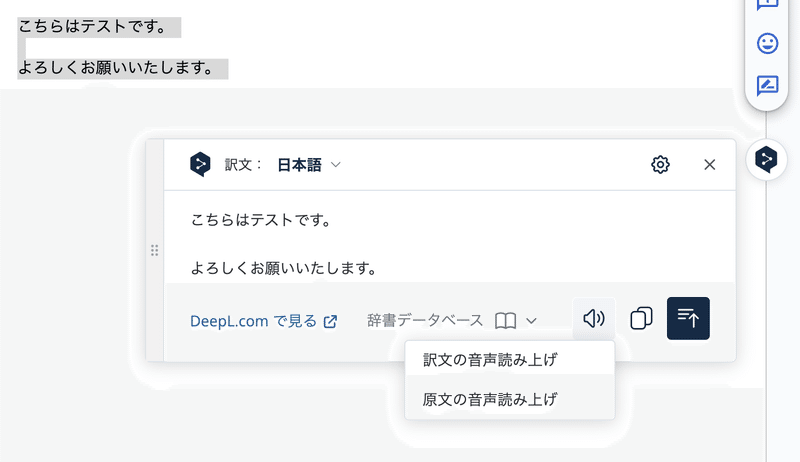Viewport: 800px width, 462px height.
Task: Click translated text こちらはテストです。 in popup
Action: [x=261, y=219]
